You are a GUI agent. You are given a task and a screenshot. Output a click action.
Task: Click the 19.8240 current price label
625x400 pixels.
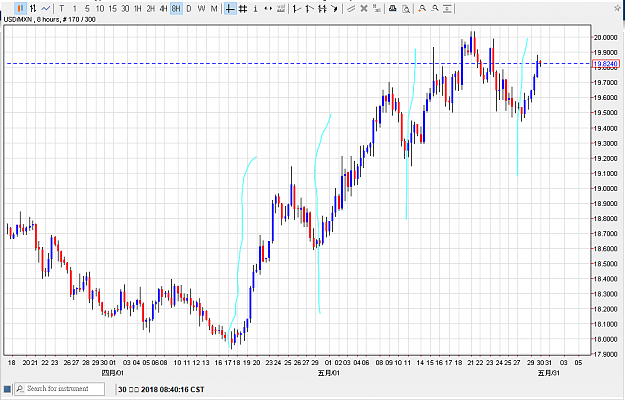click(x=605, y=64)
